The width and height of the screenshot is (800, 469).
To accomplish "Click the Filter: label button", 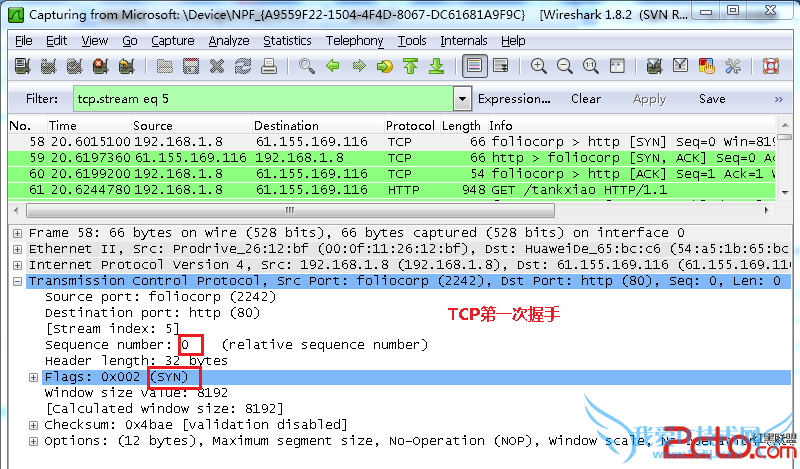I will pos(42,98).
